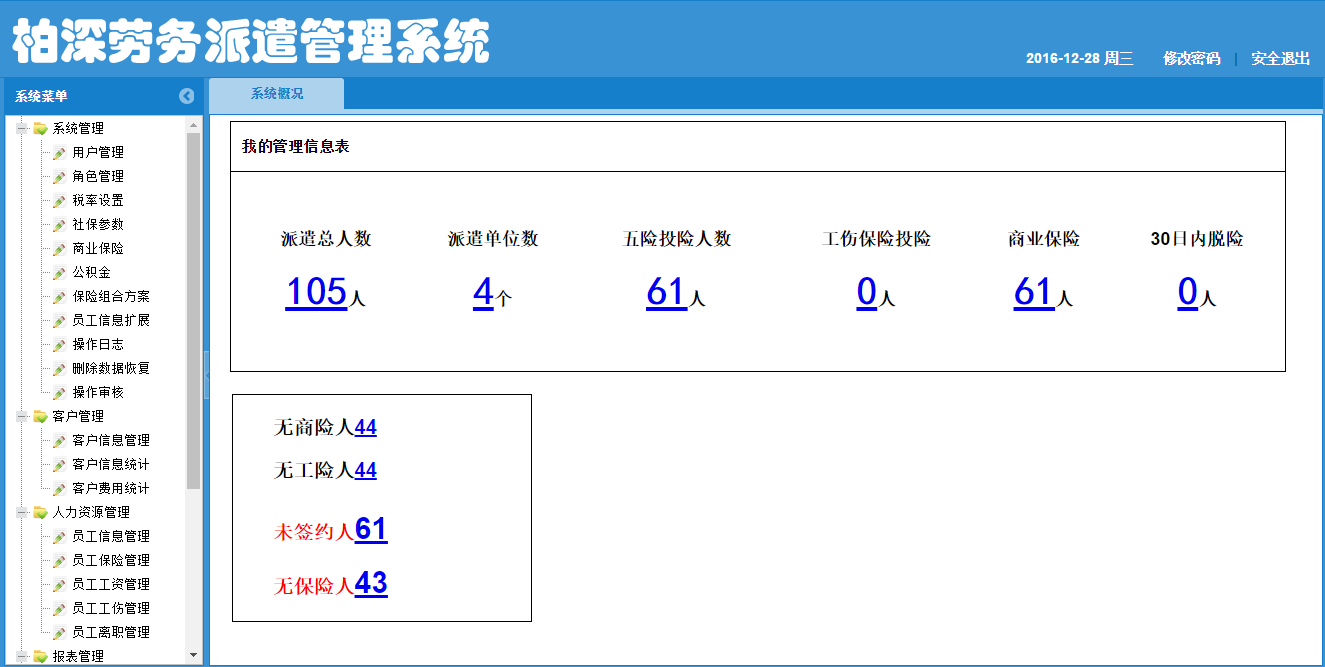Expand the 报表管理 tree node
The image size is (1325, 667).
[x=21, y=657]
